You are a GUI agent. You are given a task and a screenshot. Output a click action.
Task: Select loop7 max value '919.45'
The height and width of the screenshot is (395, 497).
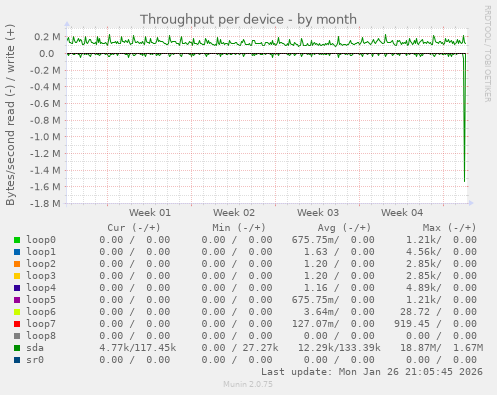pyautogui.click(x=412, y=324)
